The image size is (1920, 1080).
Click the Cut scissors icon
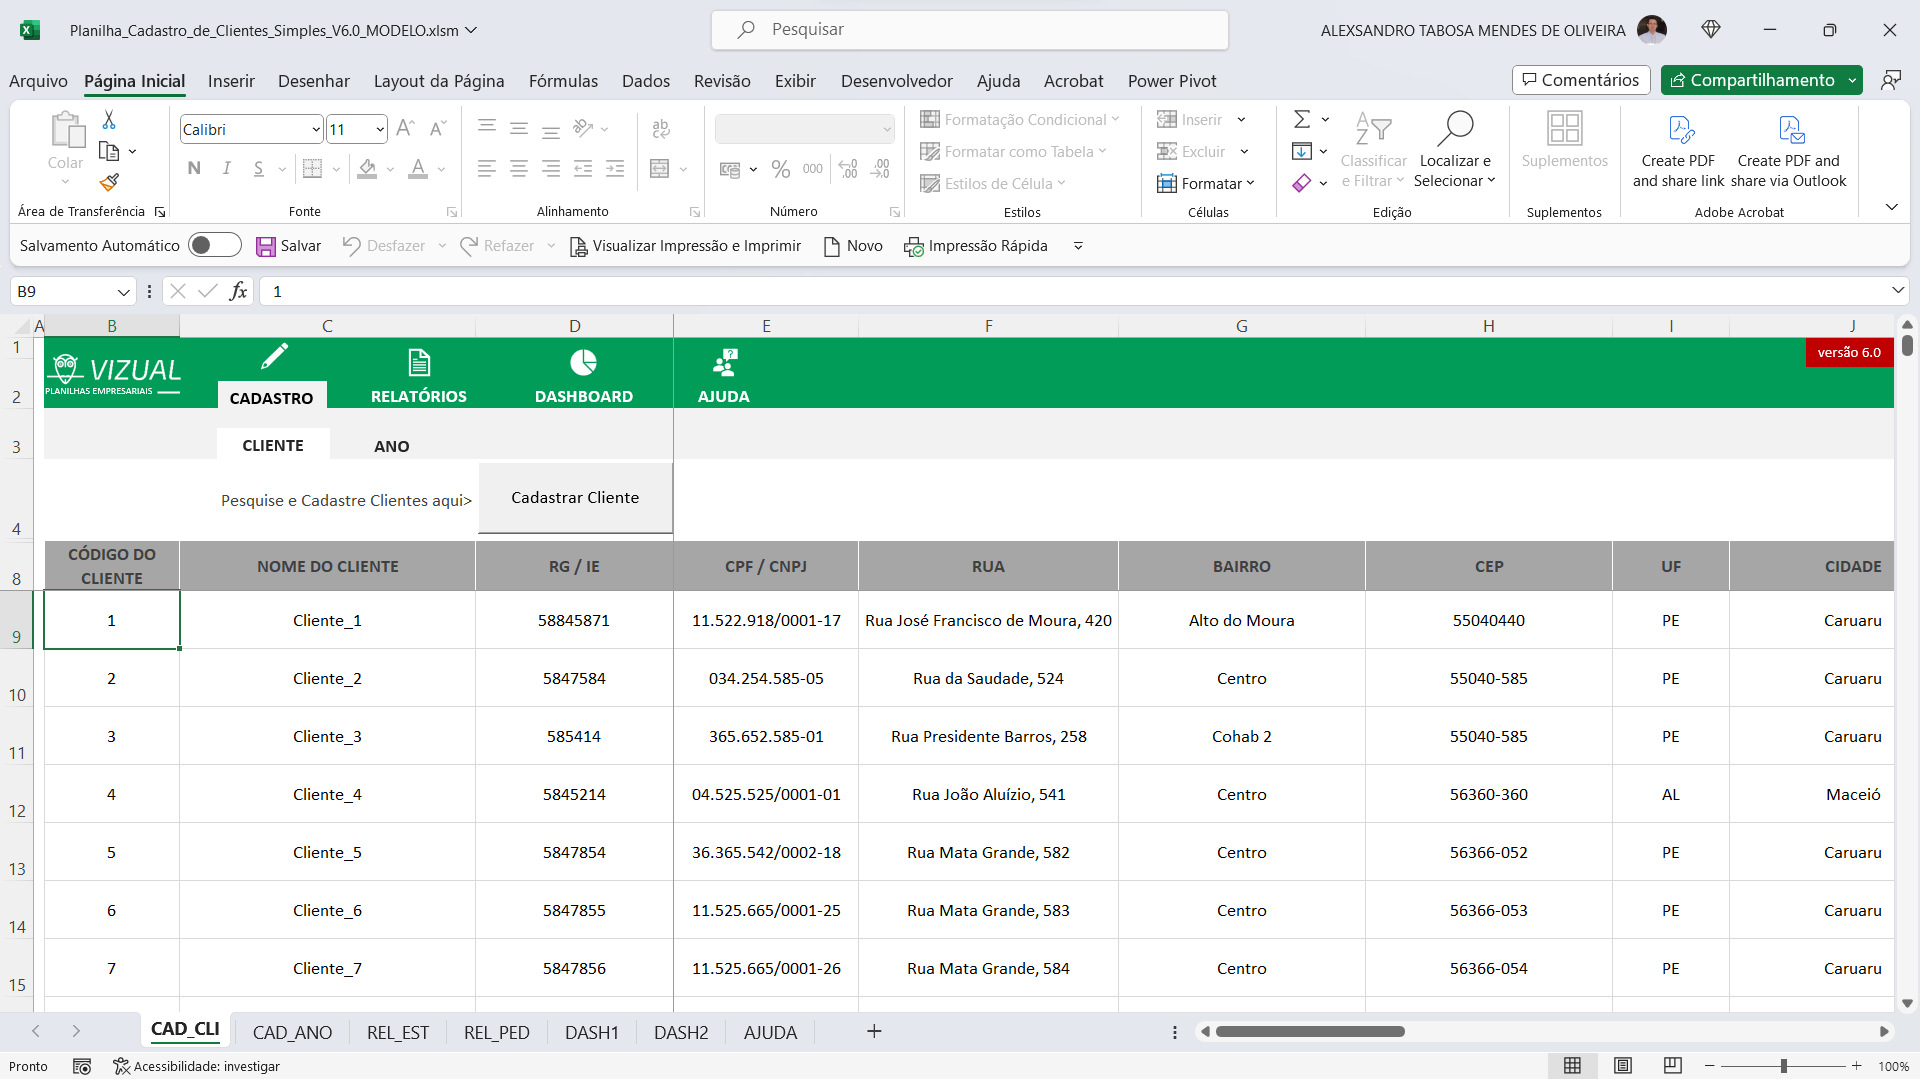coord(109,120)
